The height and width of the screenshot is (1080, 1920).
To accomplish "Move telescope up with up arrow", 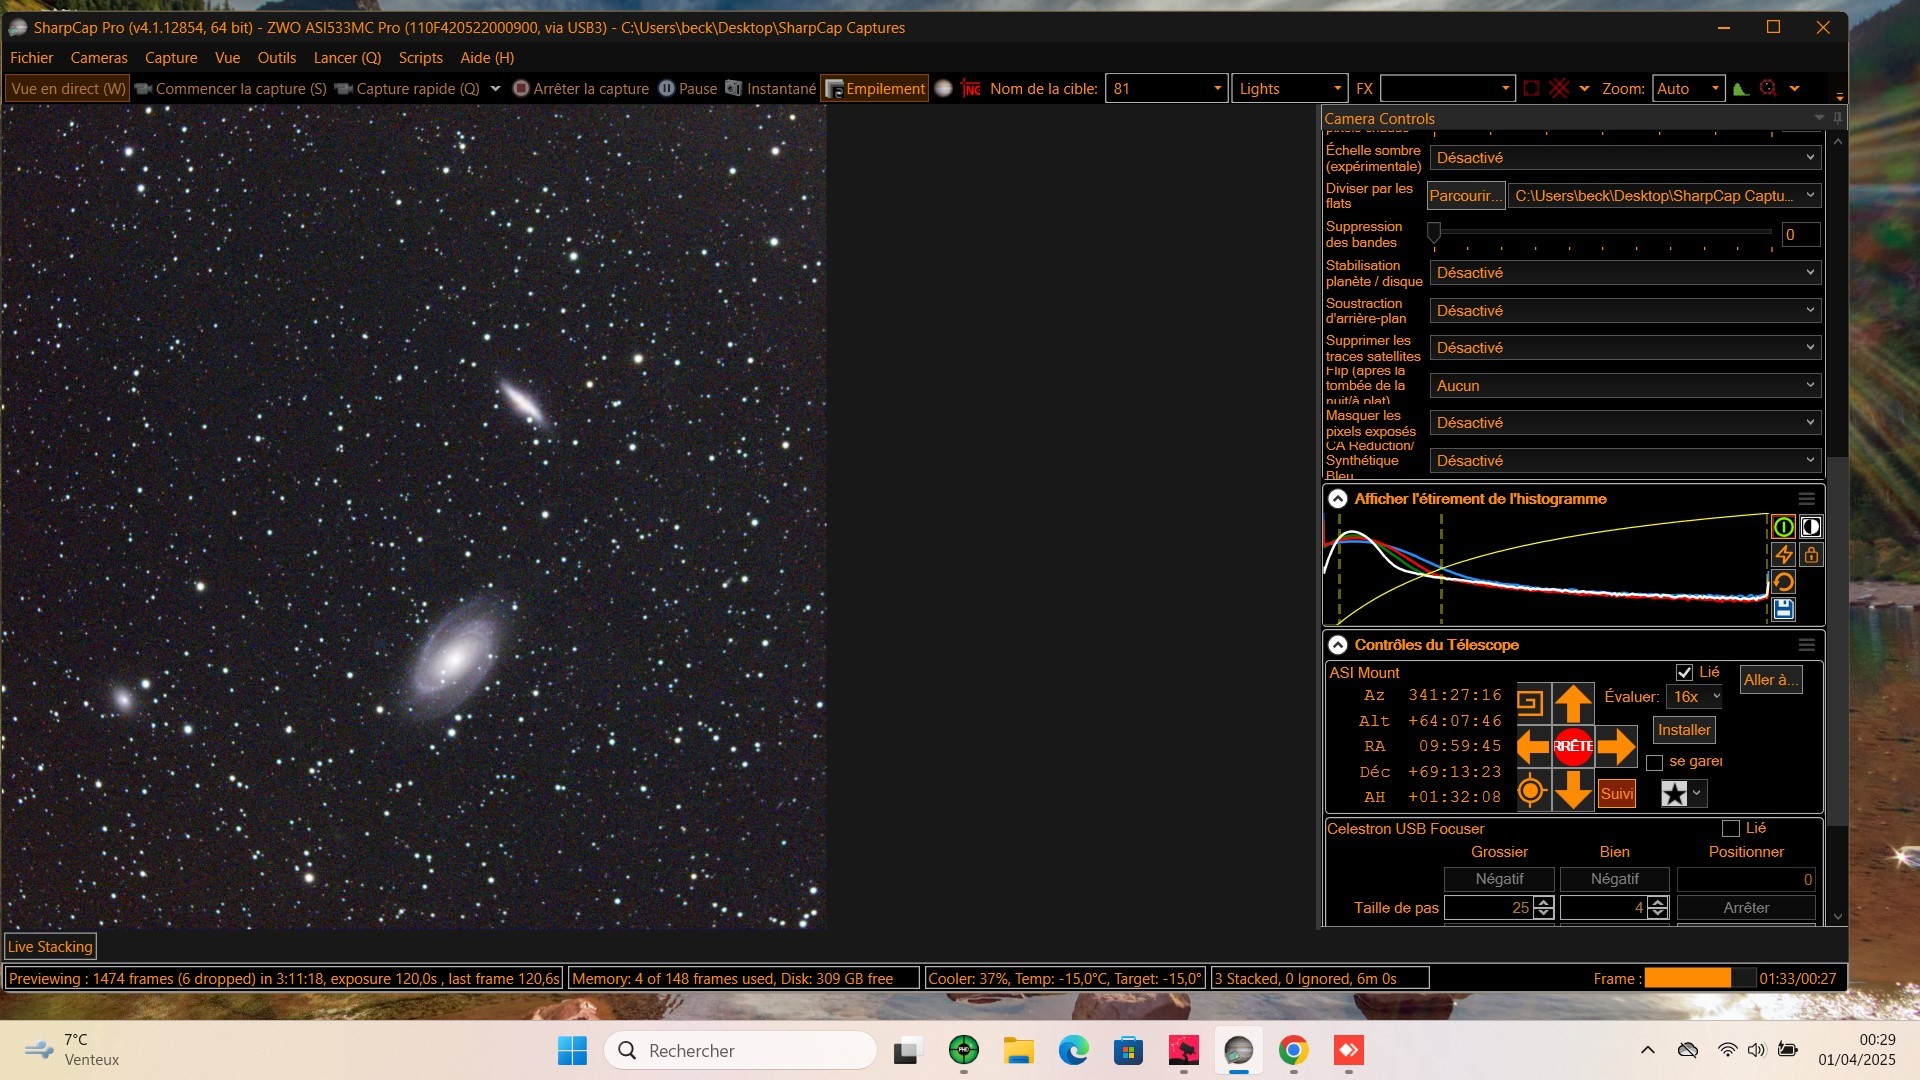I will [1573, 703].
